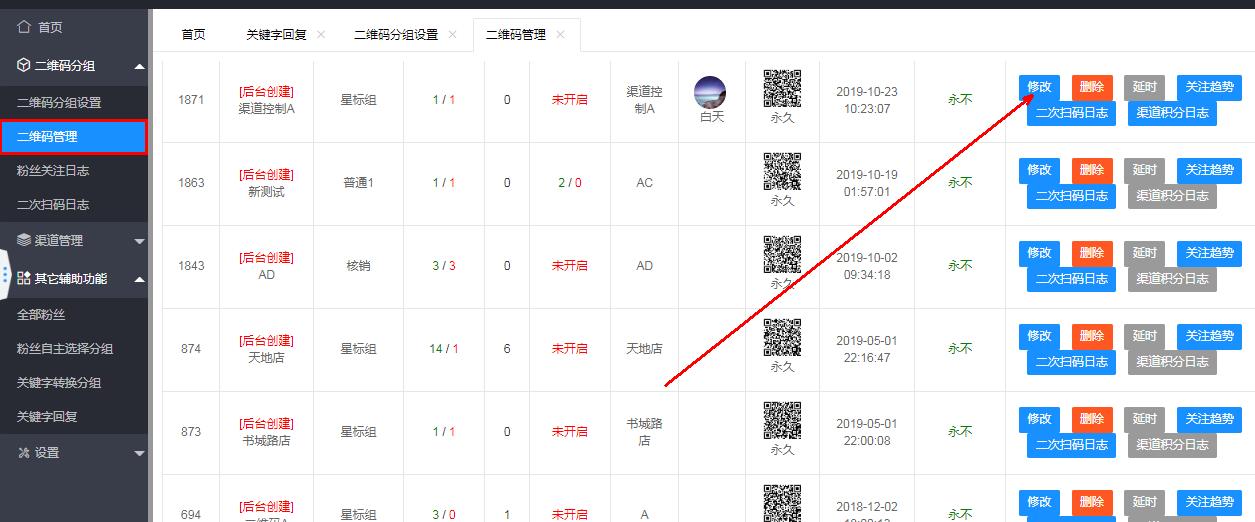Click the 天地店 name in row 874
This screenshot has height=522, width=1255.
(266, 357)
